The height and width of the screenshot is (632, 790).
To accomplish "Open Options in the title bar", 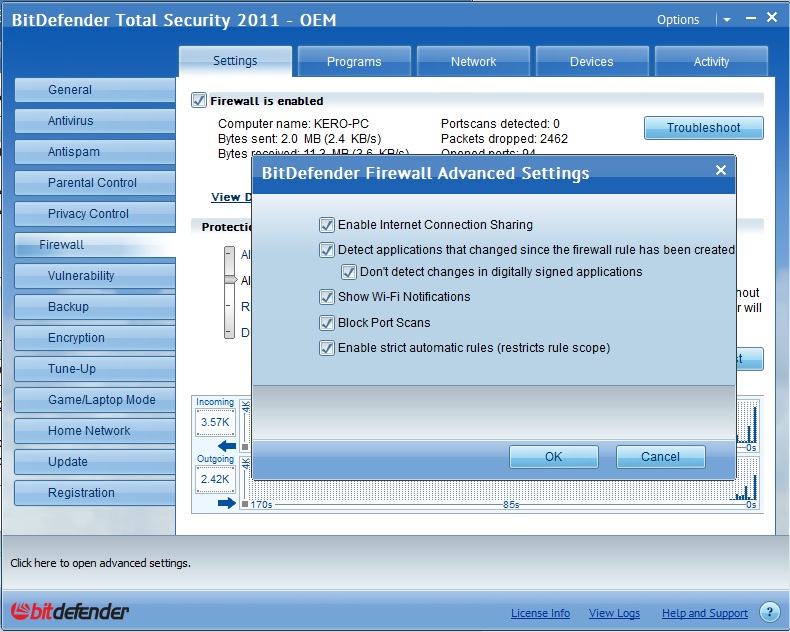I will (x=678, y=20).
